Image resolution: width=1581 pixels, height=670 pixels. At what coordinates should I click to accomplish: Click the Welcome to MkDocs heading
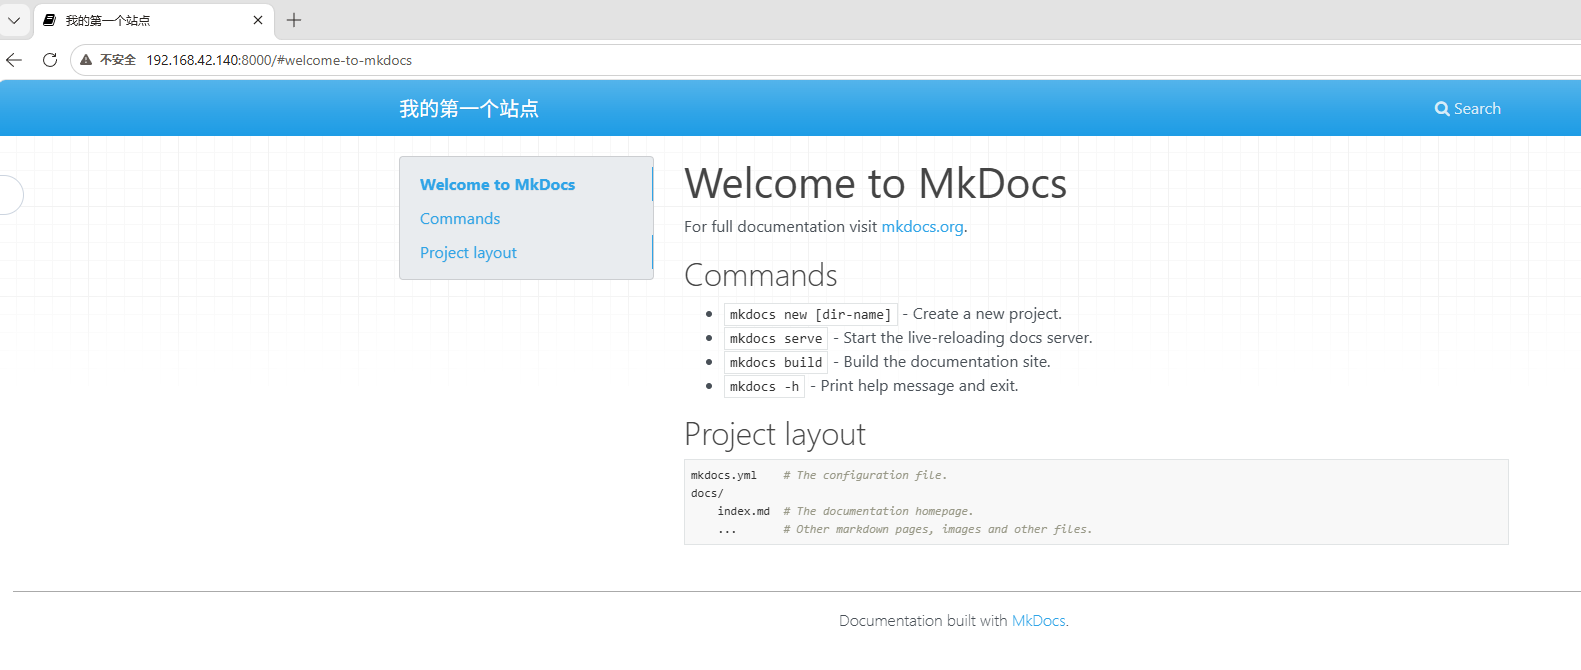875,184
